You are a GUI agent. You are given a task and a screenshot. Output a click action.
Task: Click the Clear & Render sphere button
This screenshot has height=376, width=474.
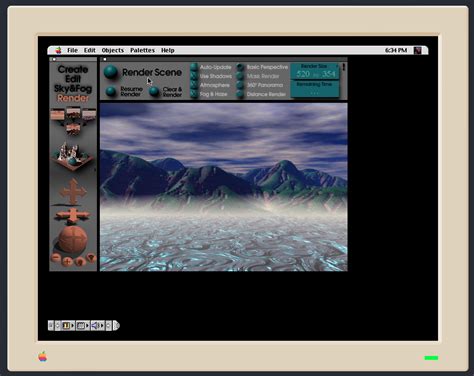[x=154, y=91]
